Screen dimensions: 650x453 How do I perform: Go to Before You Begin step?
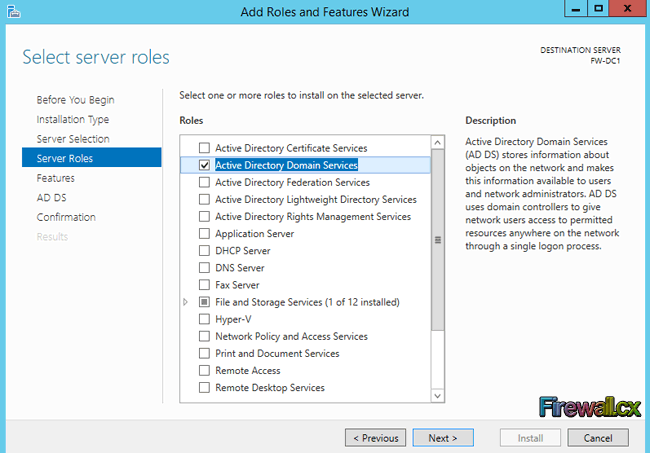[x=75, y=100]
